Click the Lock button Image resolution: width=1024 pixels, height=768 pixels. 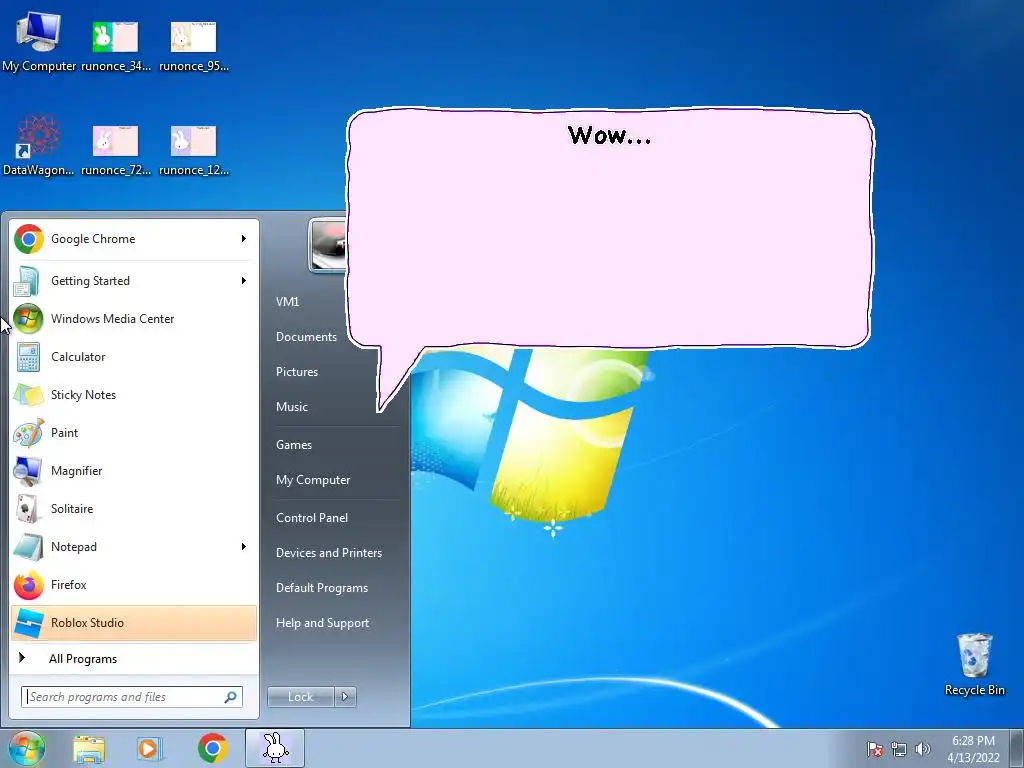301,697
